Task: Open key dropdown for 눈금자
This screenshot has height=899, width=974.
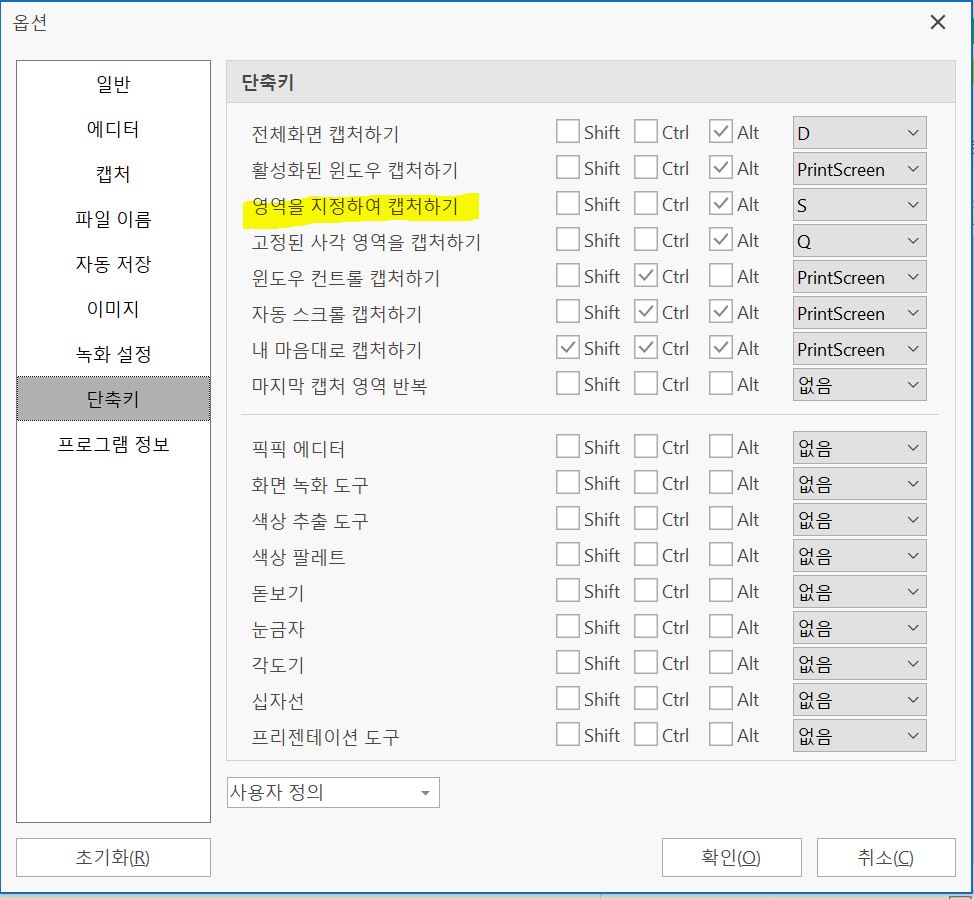Action: 860,628
